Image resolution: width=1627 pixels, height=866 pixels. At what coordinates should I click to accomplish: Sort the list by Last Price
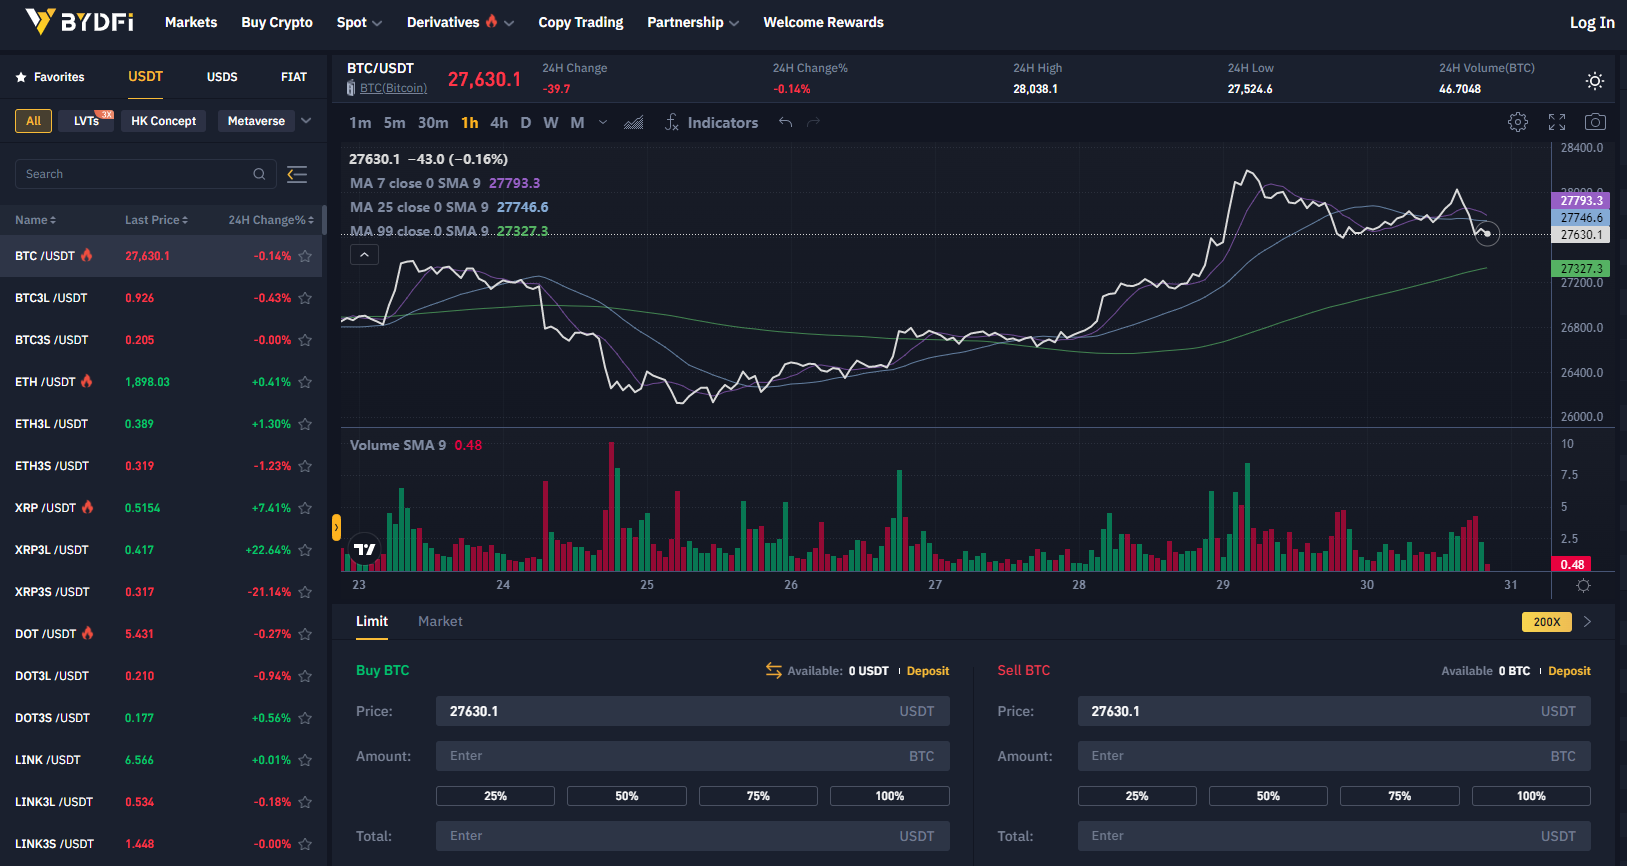click(x=156, y=220)
